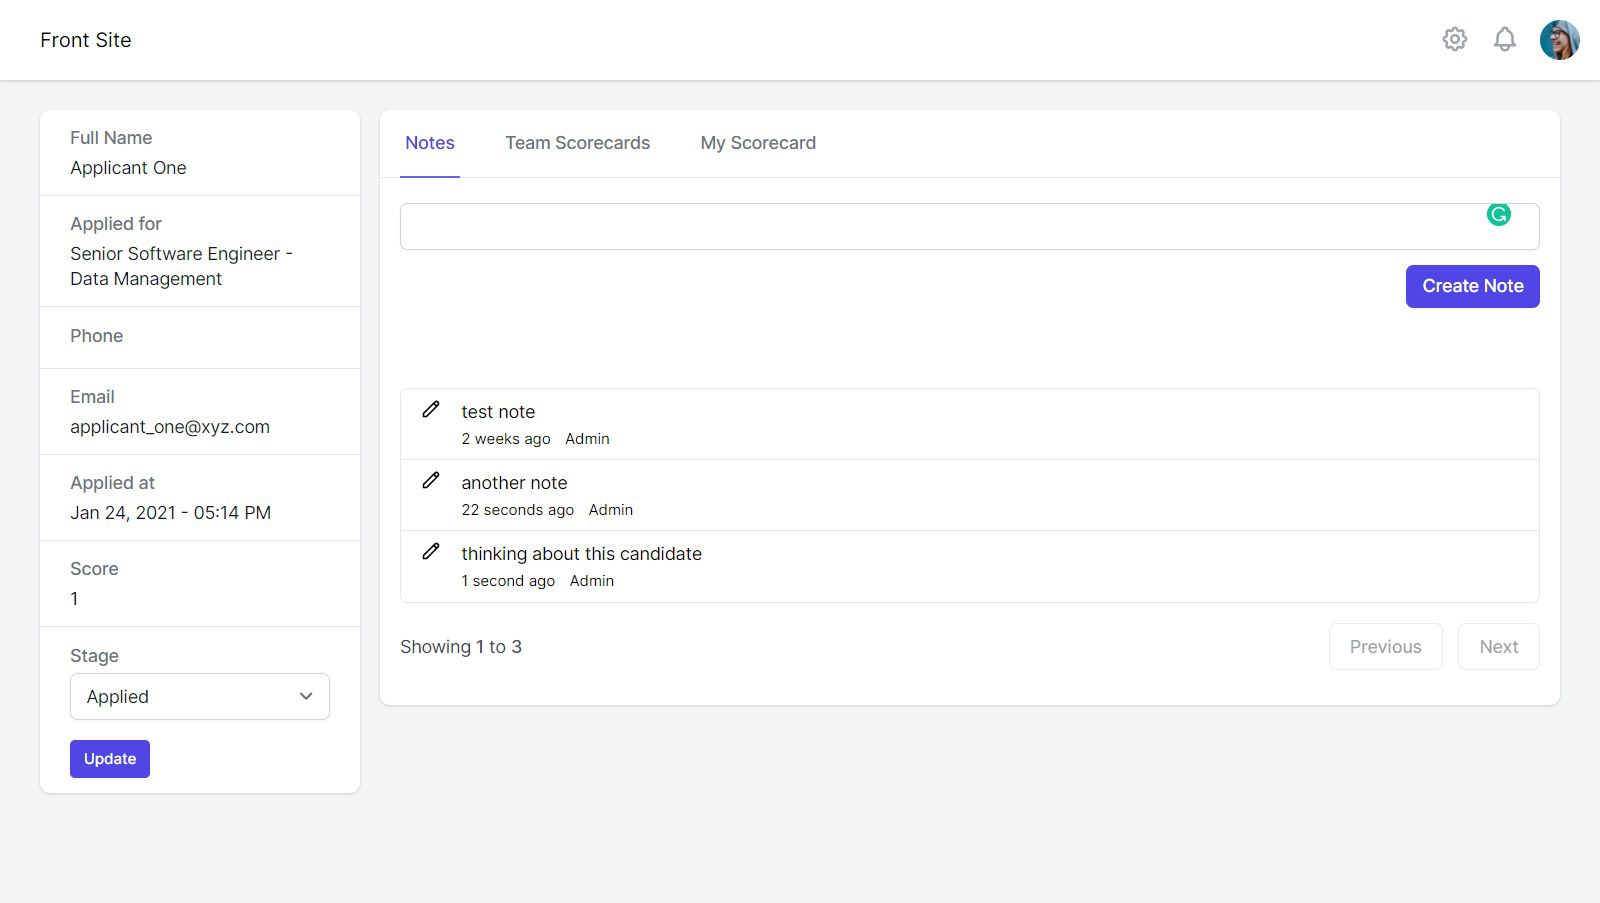
Task: Select the 'Showing 1 to 3' results text
Action: tap(461, 646)
